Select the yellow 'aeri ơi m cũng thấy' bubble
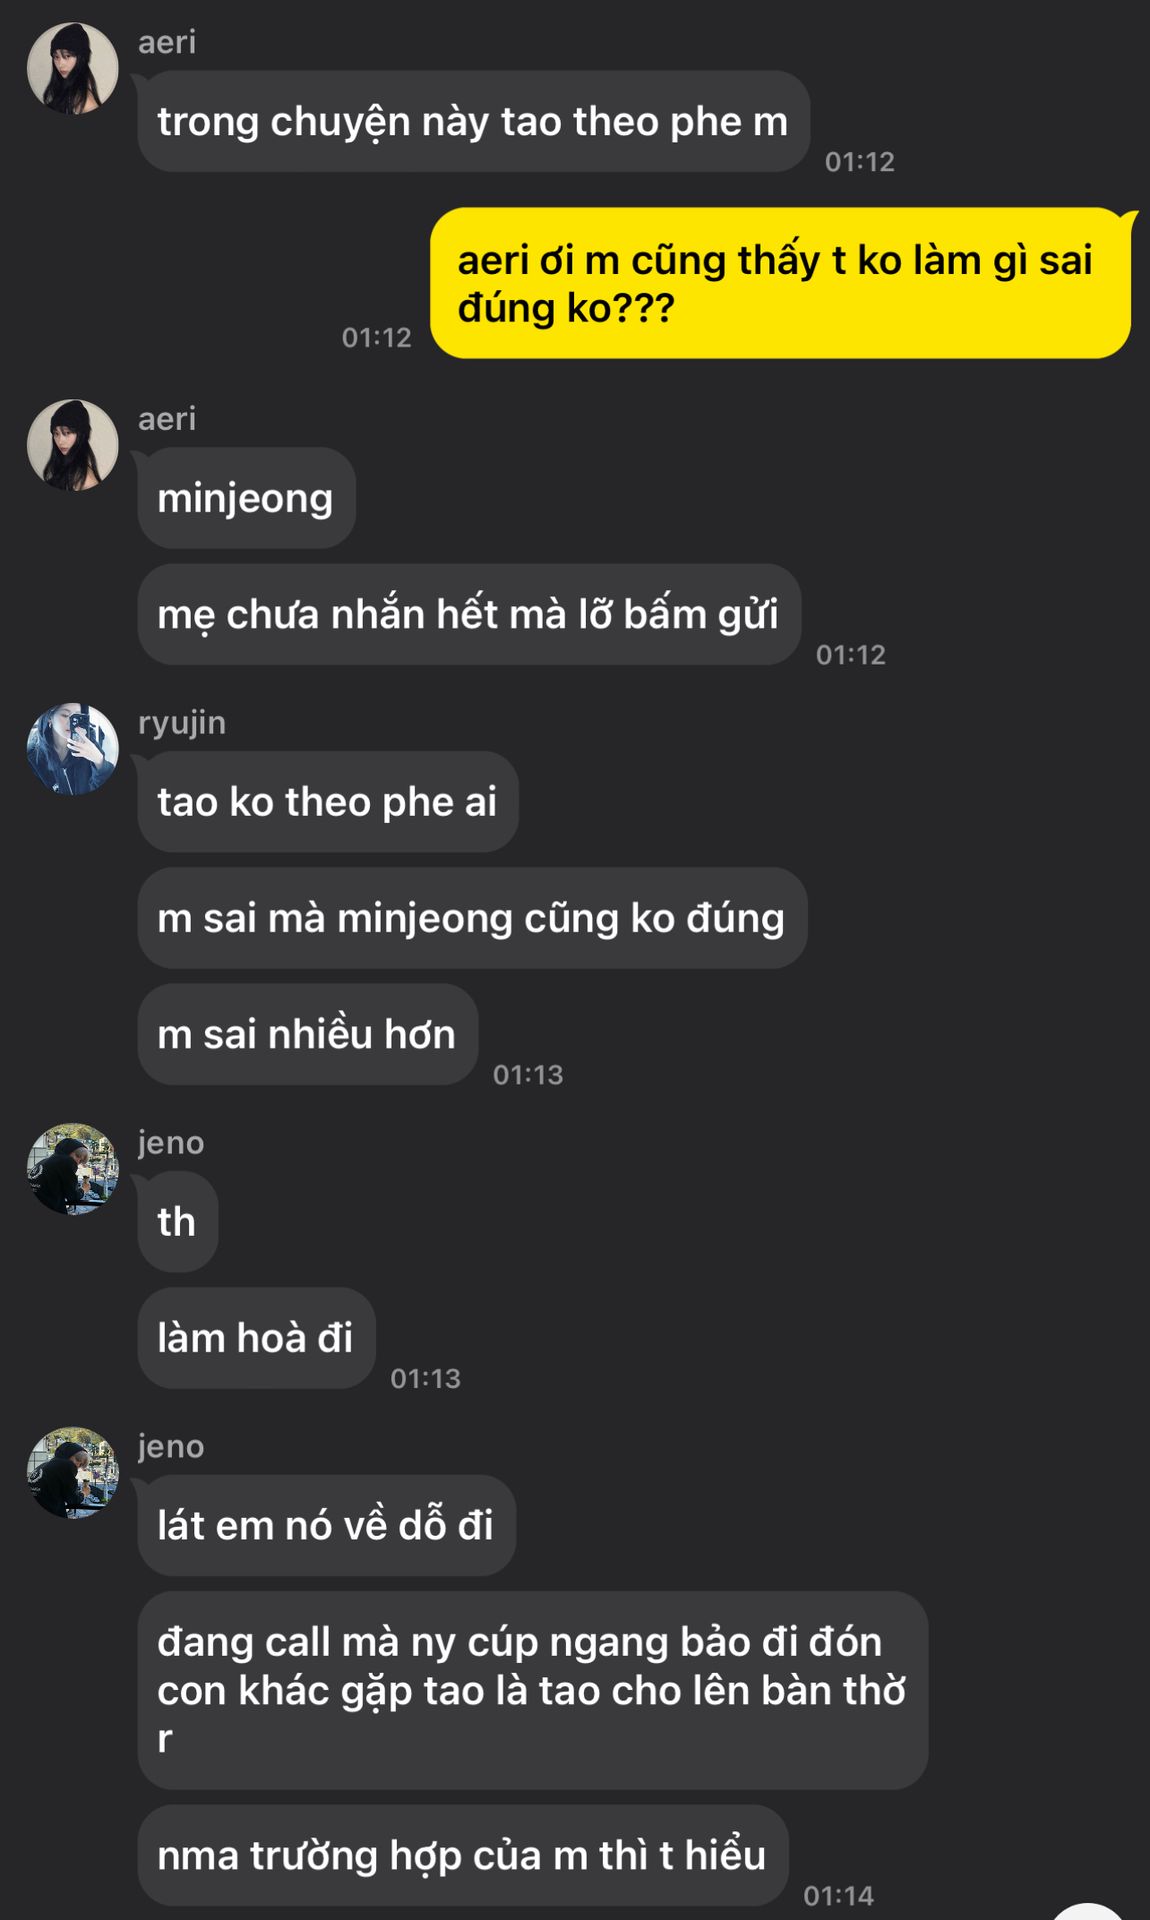 click(x=781, y=283)
